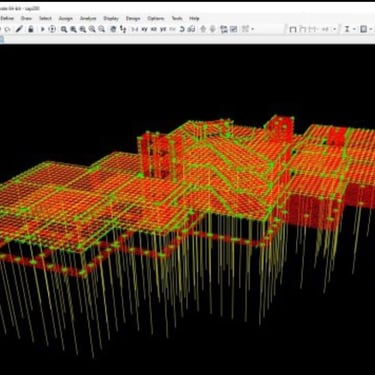Viewport: 375px width, 375px height.
Task: Select the rubber band zoom tool
Action: point(63,29)
